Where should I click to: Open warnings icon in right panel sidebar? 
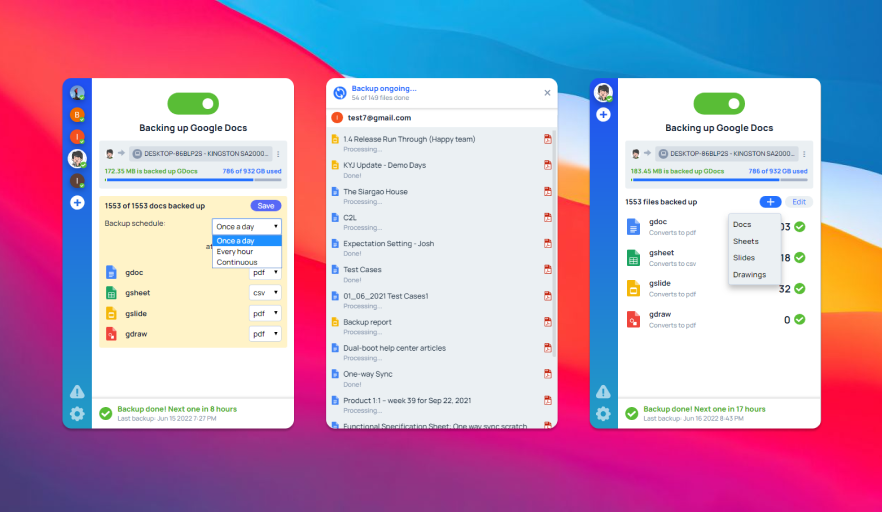(x=603, y=392)
